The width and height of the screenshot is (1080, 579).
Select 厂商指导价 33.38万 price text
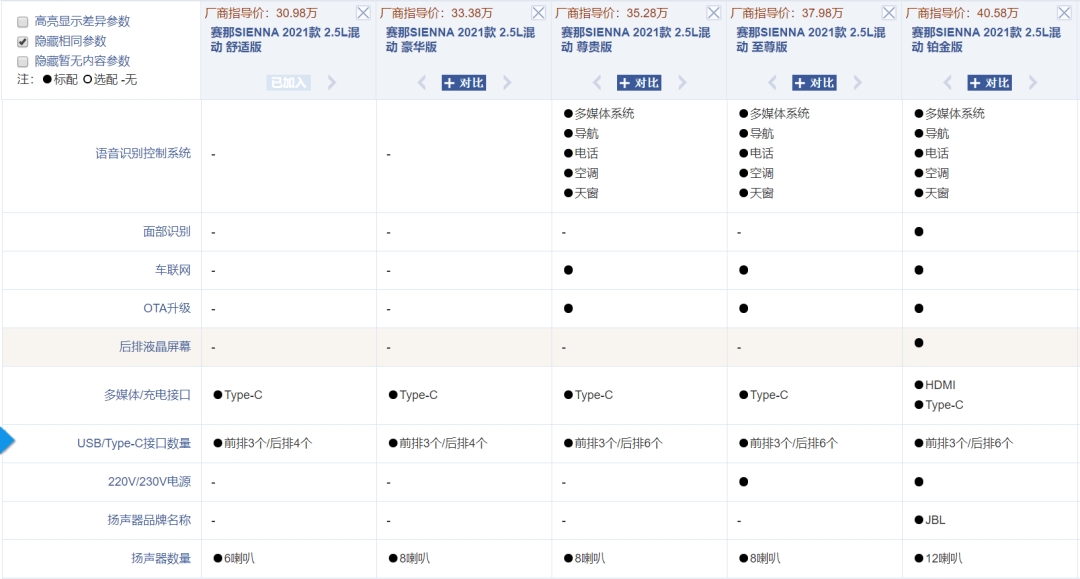(x=436, y=13)
